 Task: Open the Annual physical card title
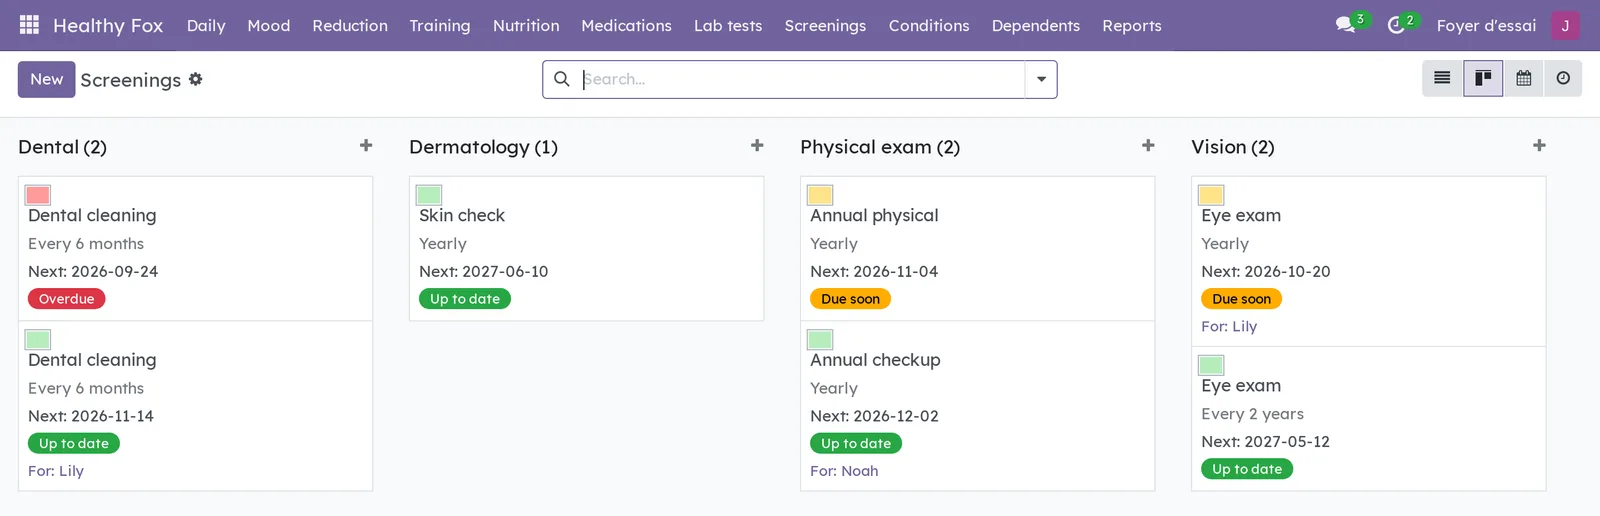coord(874,216)
